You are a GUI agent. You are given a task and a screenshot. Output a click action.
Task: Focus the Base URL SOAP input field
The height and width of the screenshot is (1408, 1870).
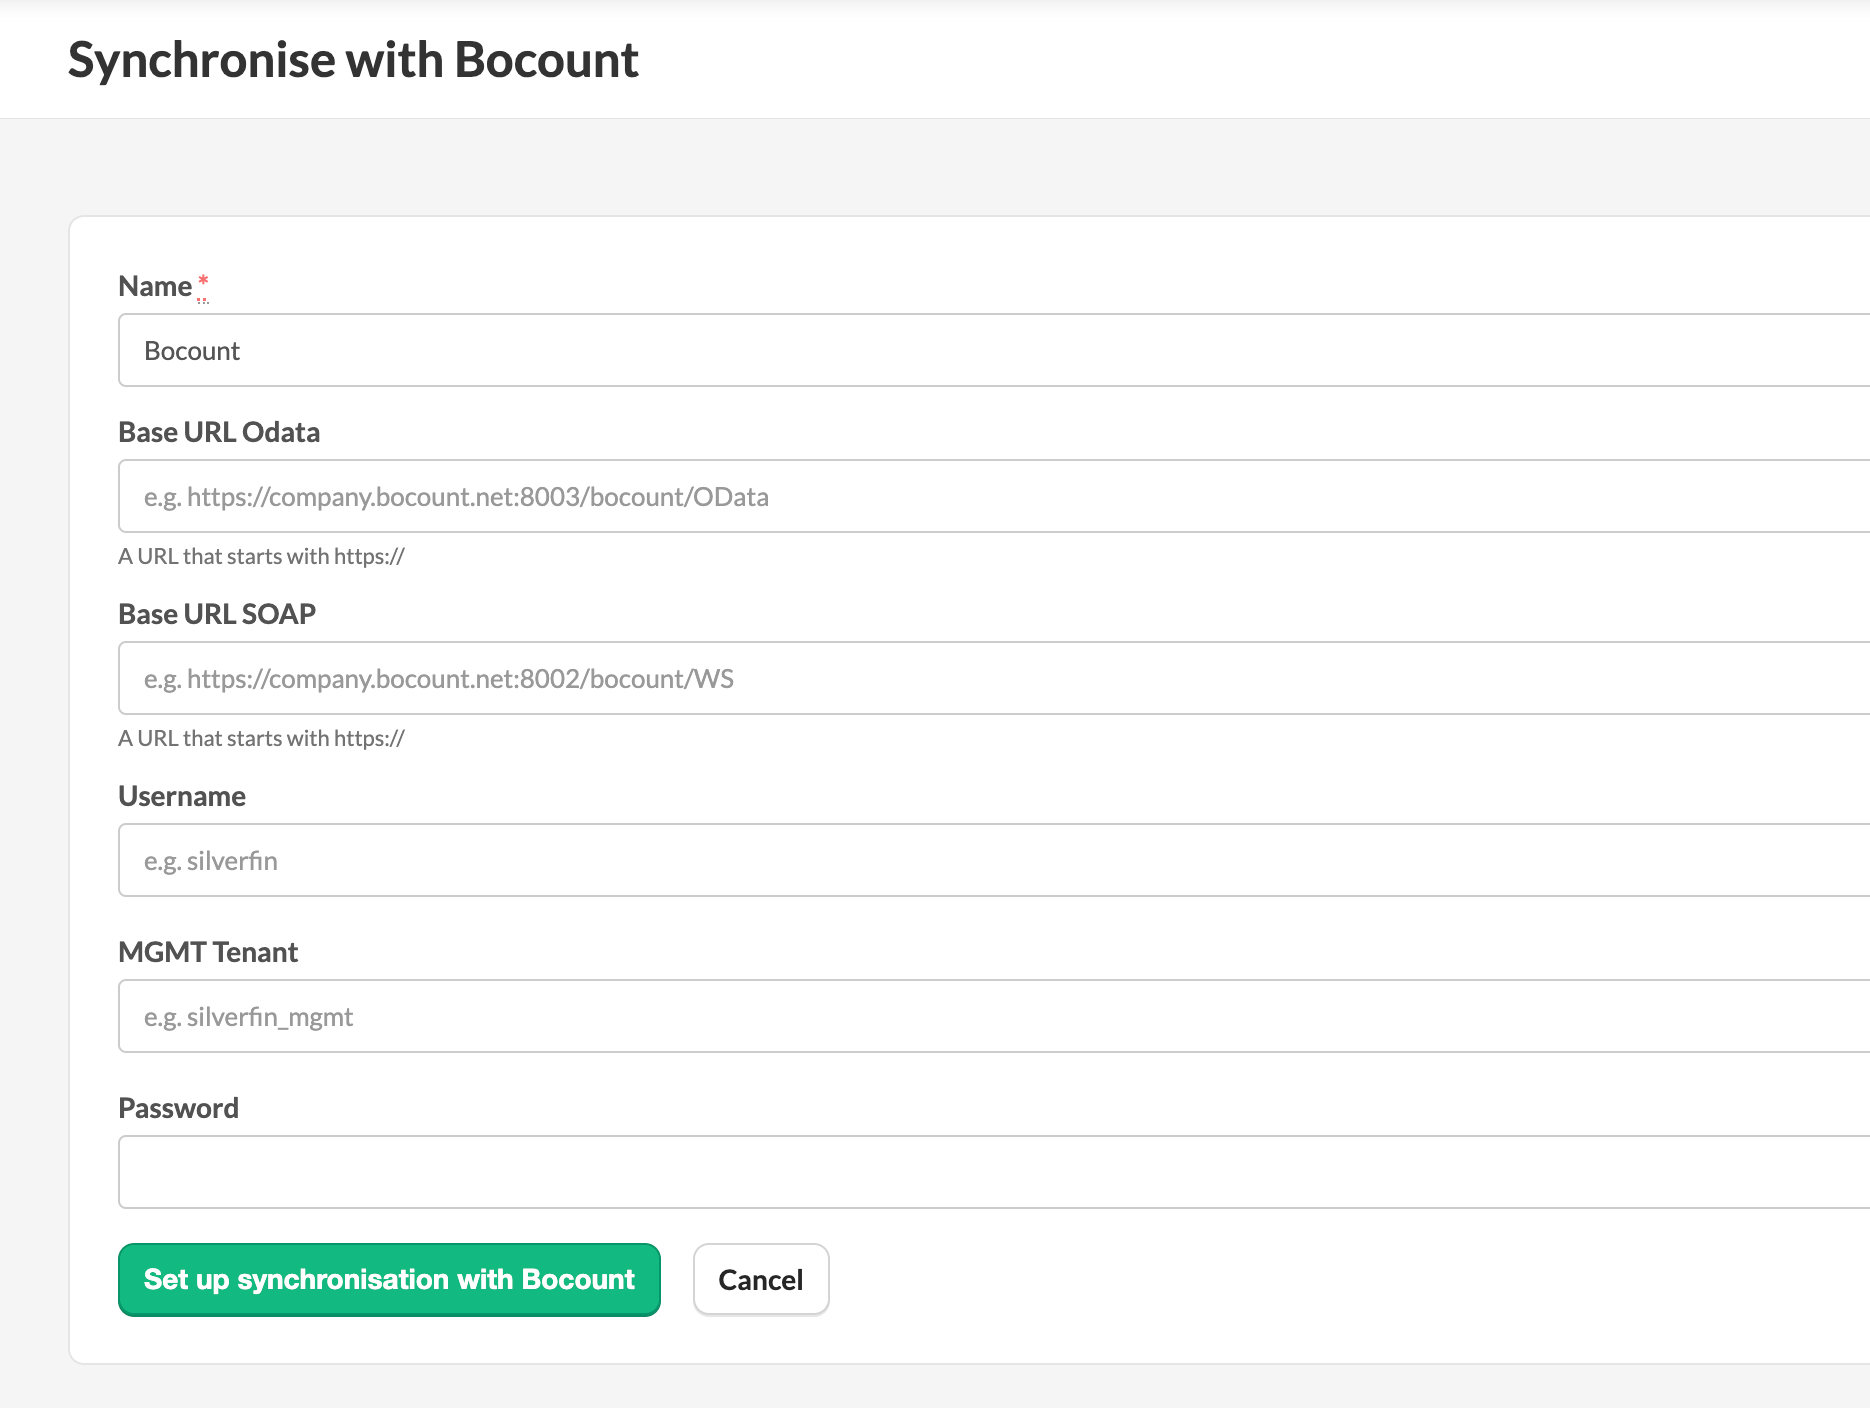tap(994, 678)
